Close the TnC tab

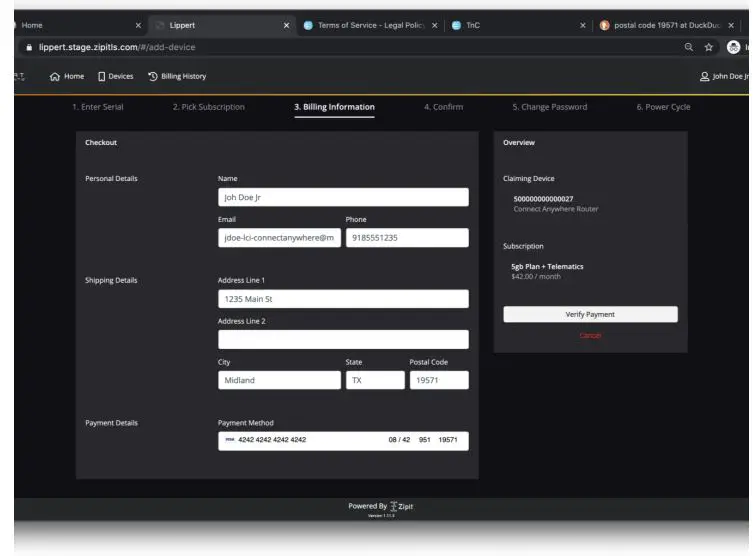(x=583, y=25)
